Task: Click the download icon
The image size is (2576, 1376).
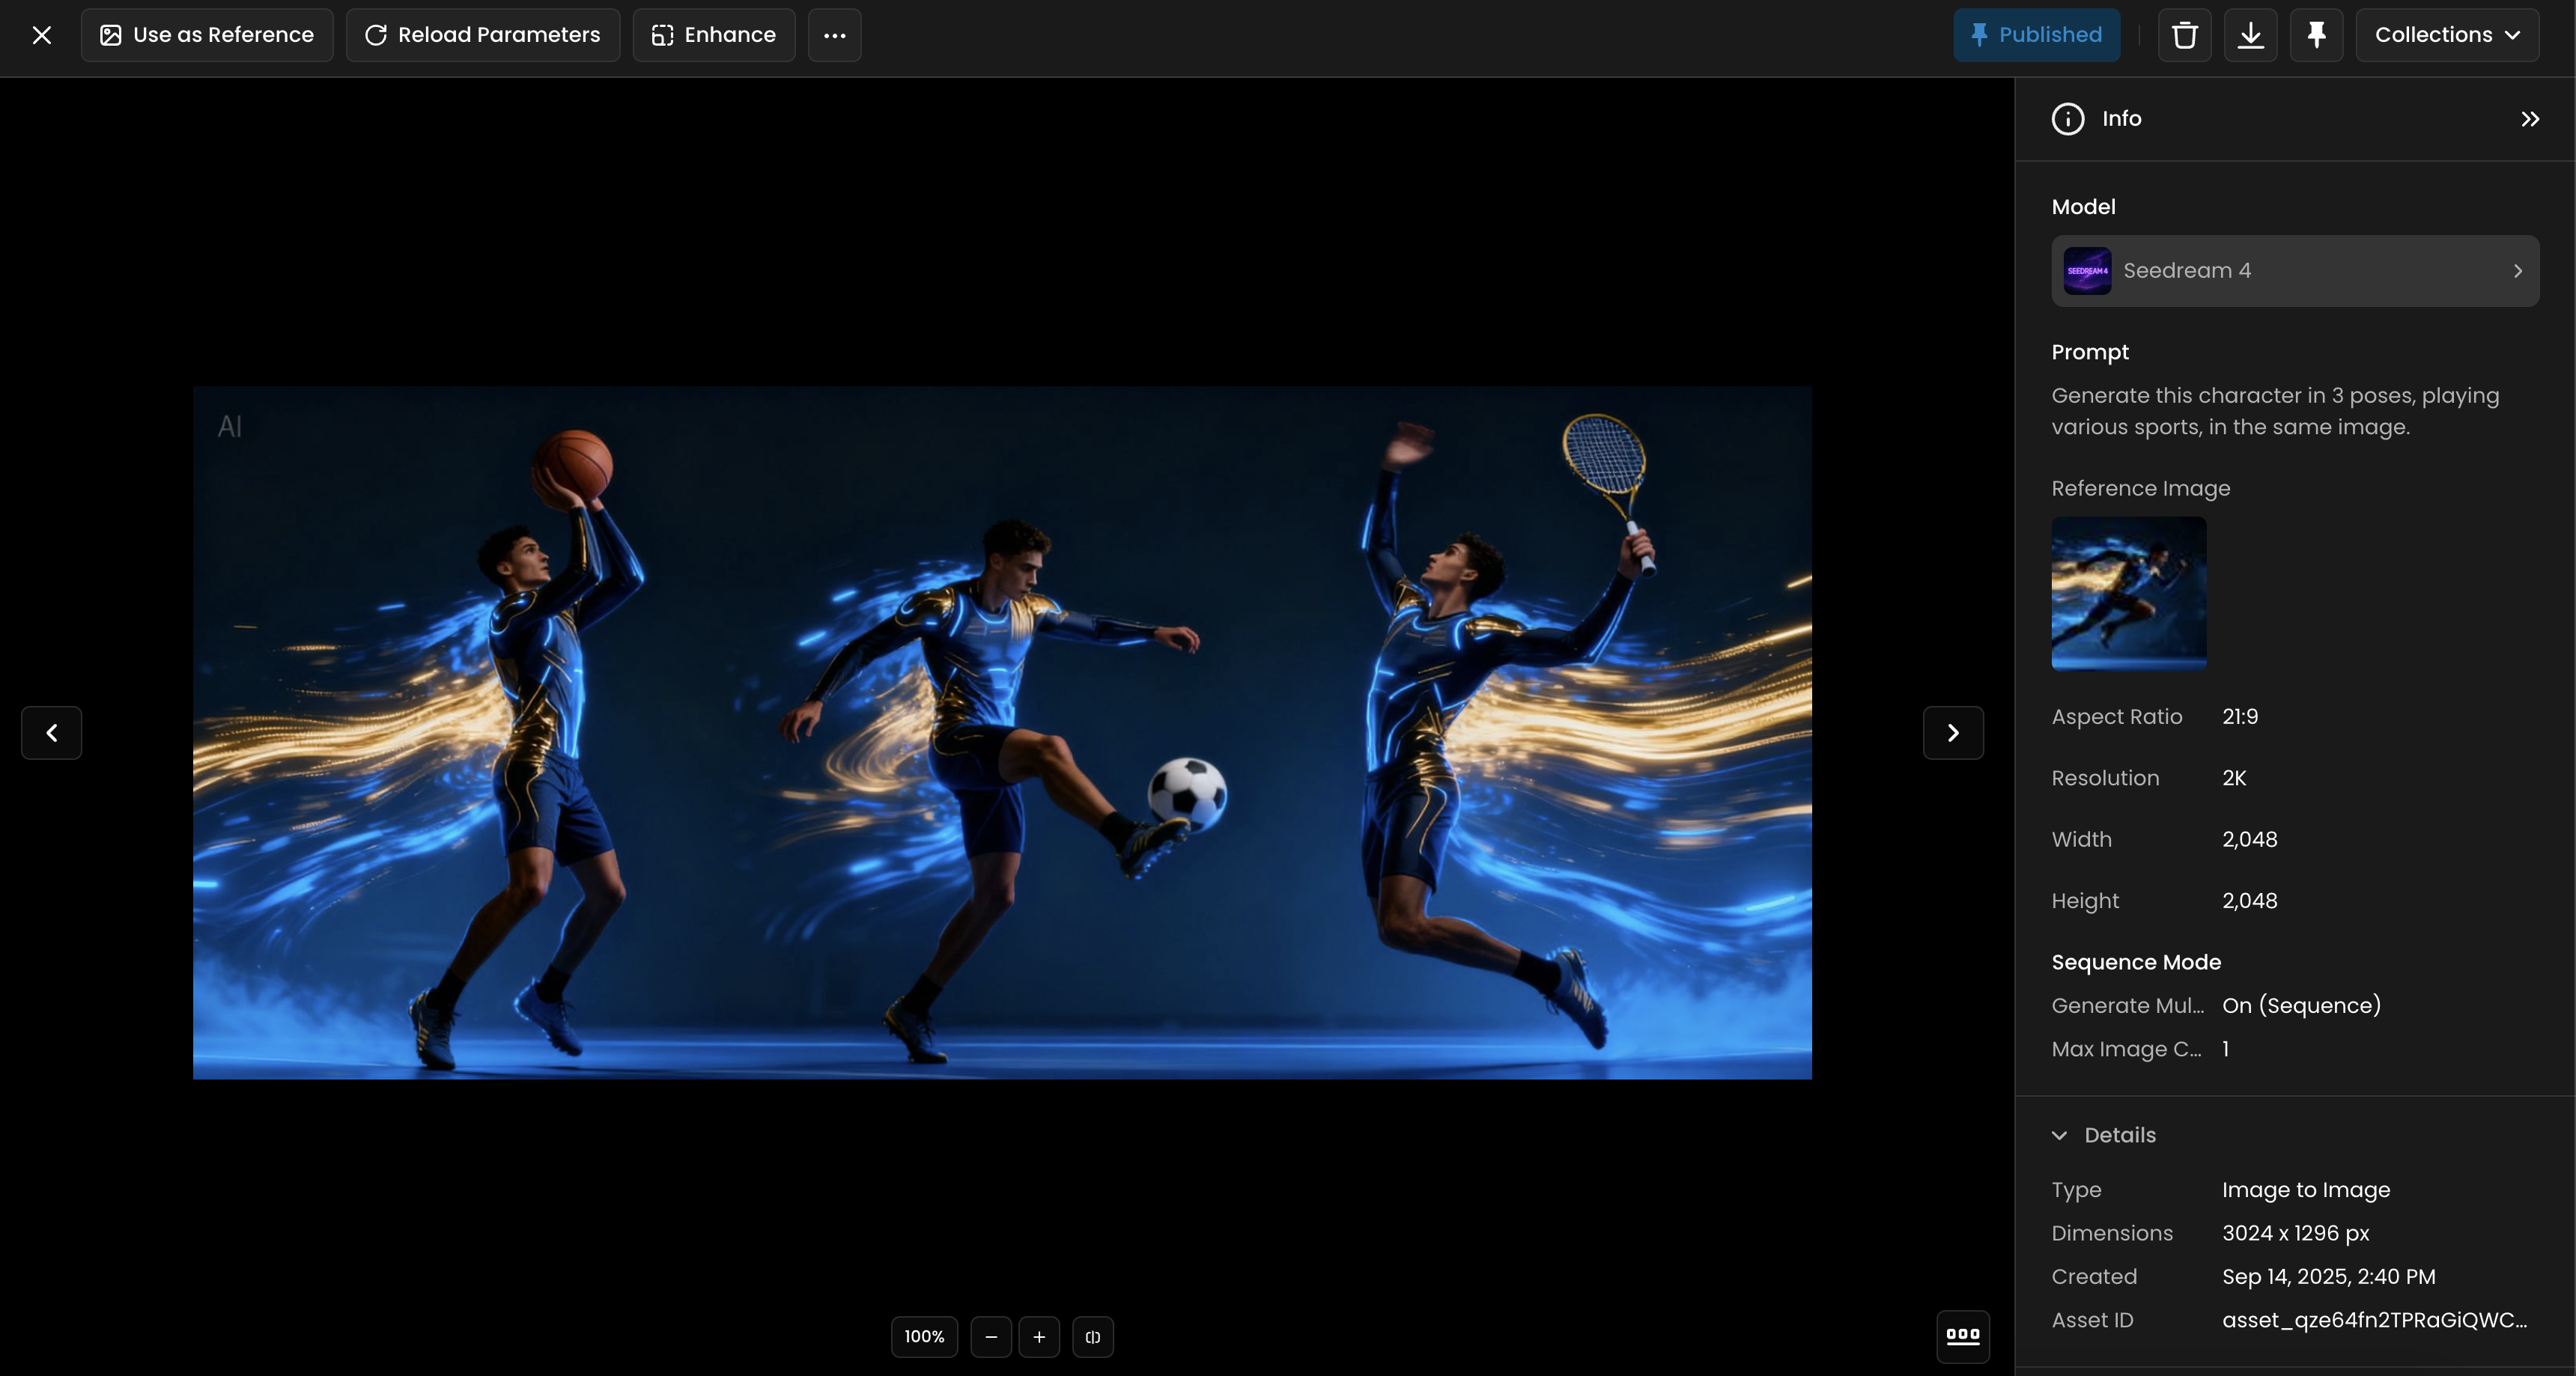Action: click(x=2250, y=35)
